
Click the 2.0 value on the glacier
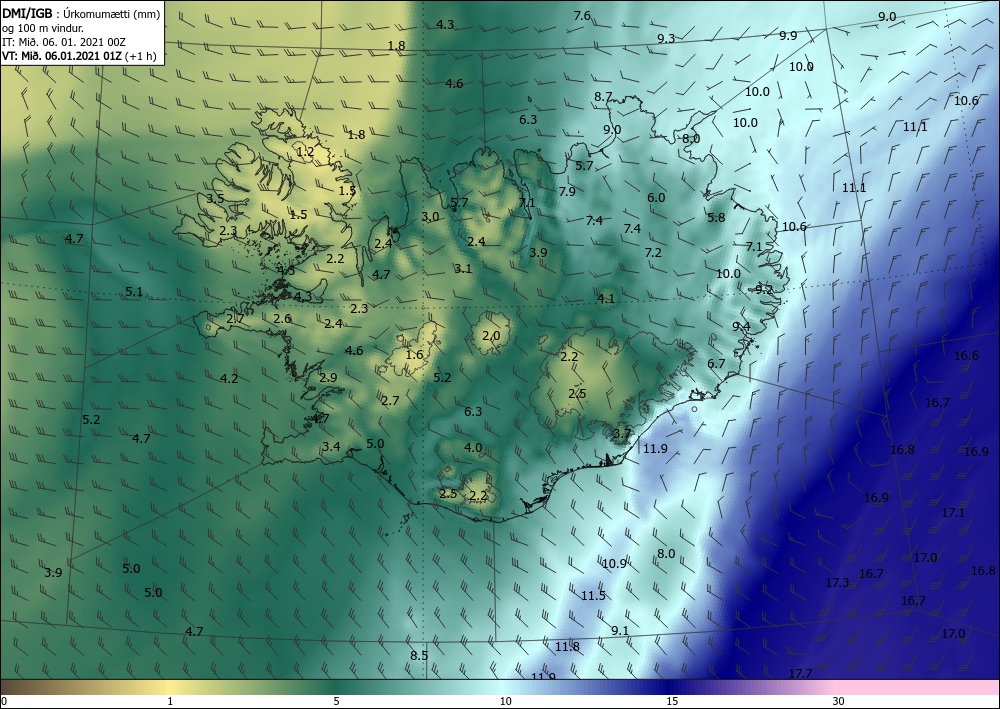tap(491, 336)
